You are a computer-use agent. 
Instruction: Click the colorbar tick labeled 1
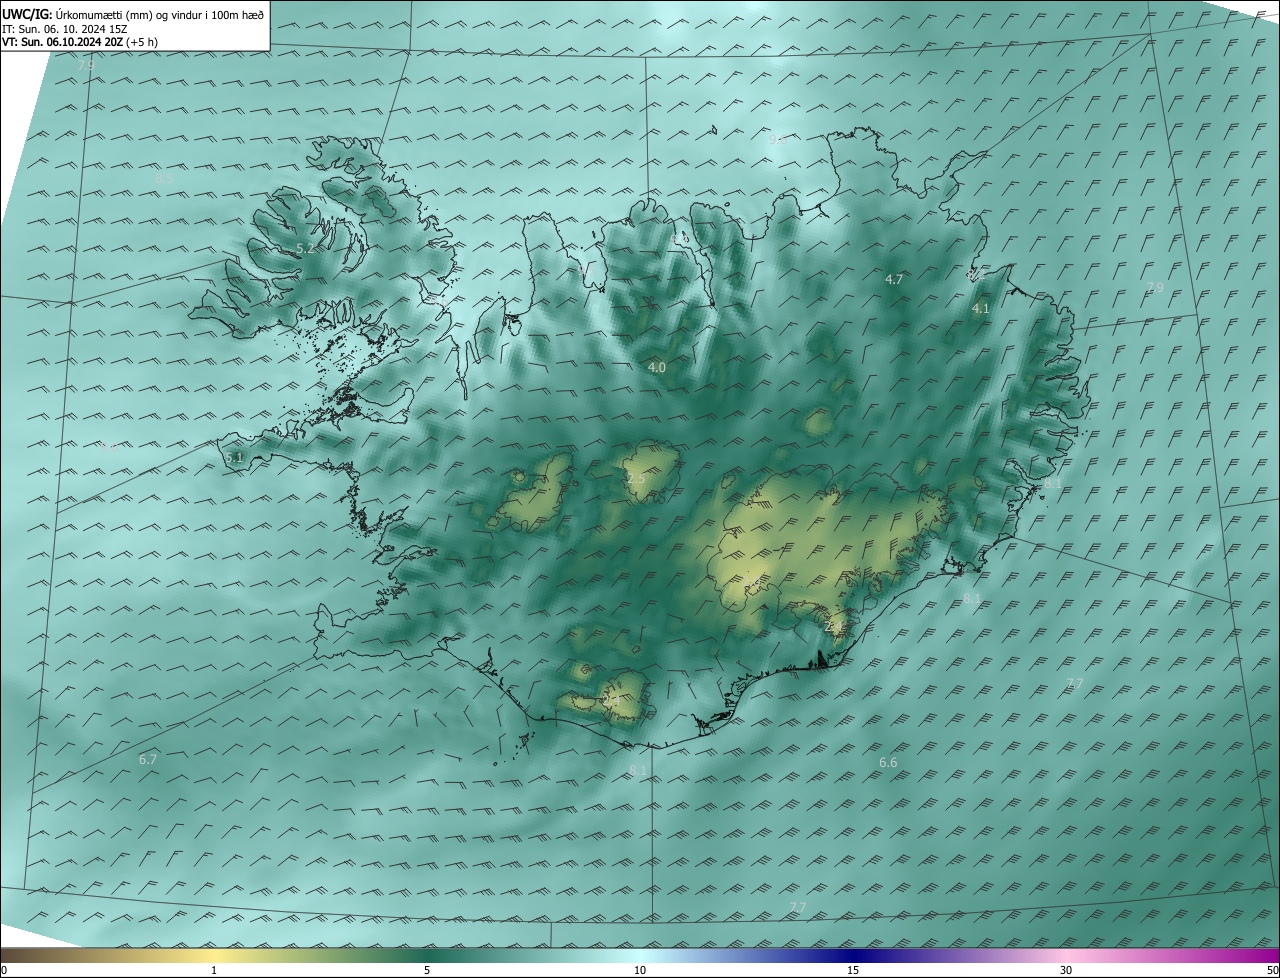pos(214,970)
